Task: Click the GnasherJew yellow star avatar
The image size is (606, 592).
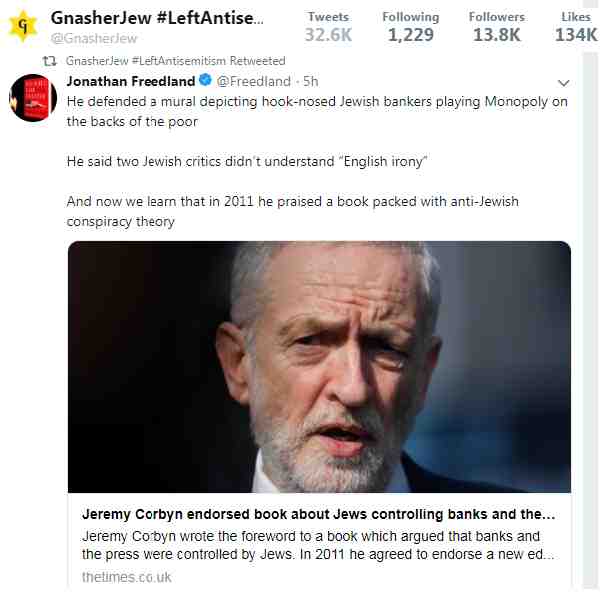Action: pos(23,26)
